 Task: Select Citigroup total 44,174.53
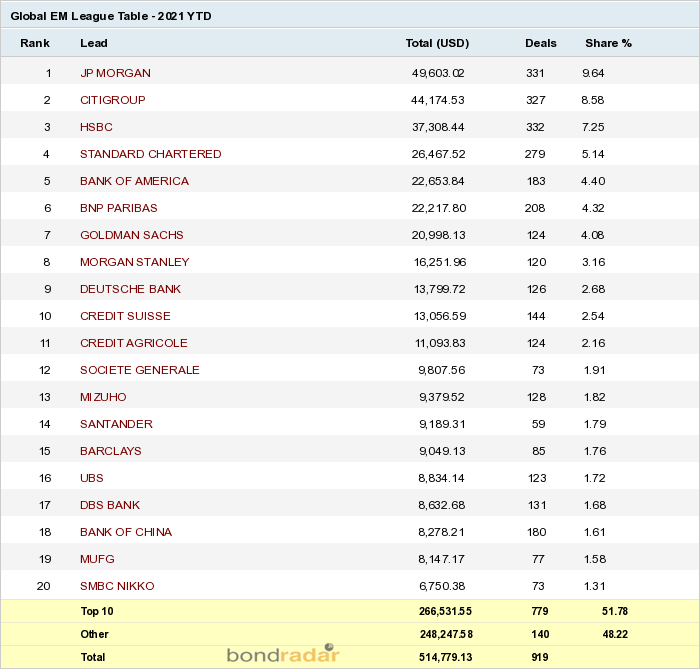pyautogui.click(x=438, y=100)
